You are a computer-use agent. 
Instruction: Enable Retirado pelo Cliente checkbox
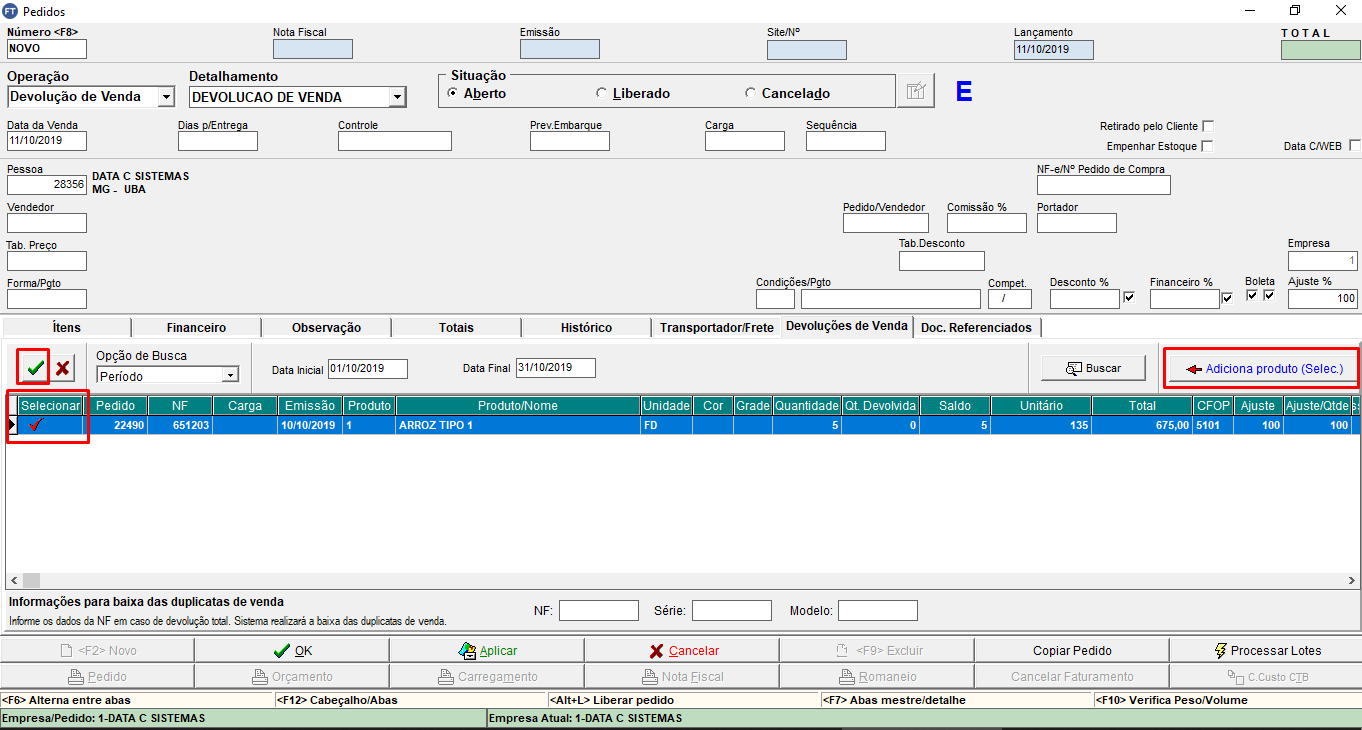point(1208,127)
